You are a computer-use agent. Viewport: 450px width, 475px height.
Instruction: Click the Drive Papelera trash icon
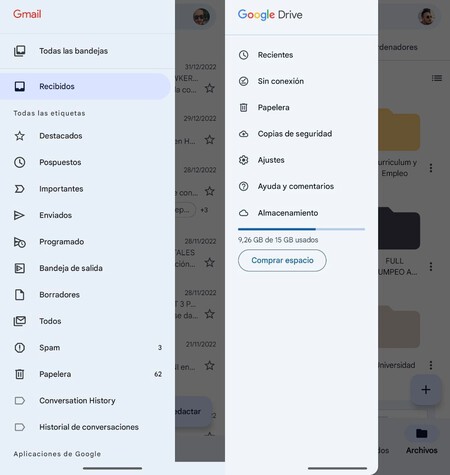coord(244,108)
